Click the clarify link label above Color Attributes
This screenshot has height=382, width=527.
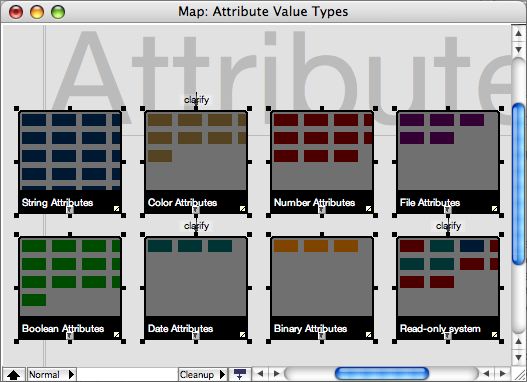click(x=197, y=100)
